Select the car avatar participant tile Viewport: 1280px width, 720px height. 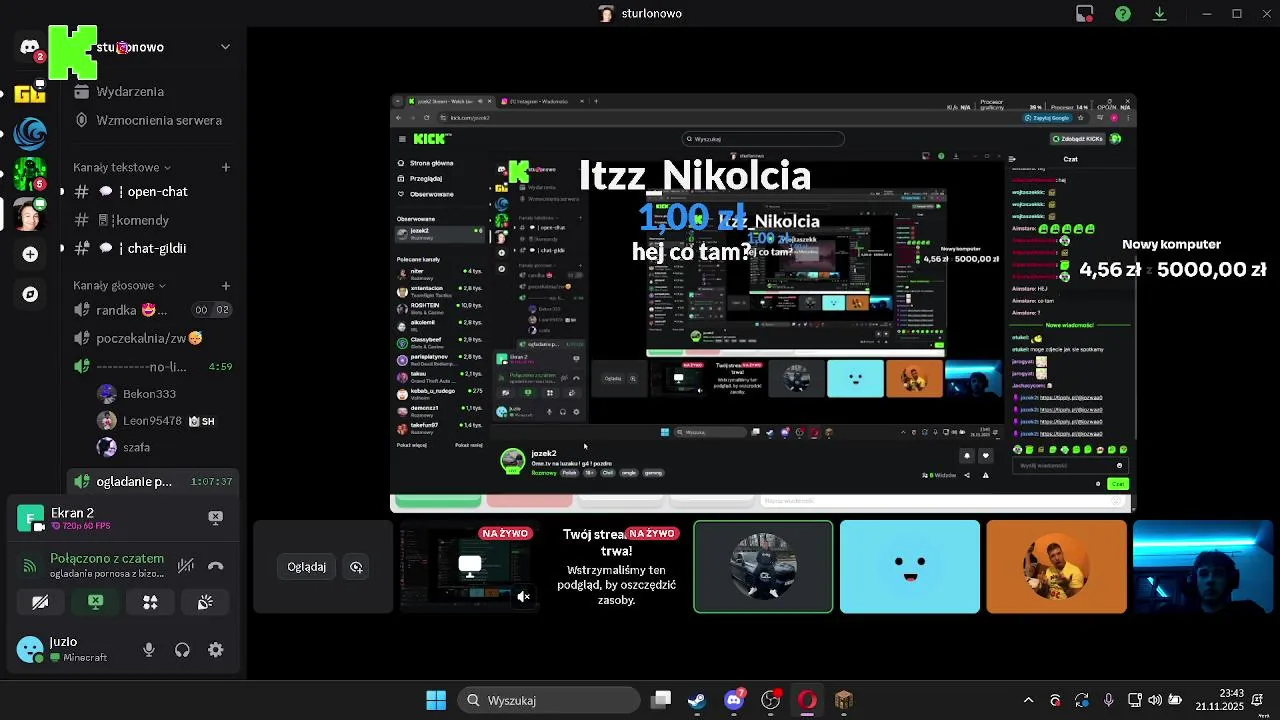pos(763,567)
